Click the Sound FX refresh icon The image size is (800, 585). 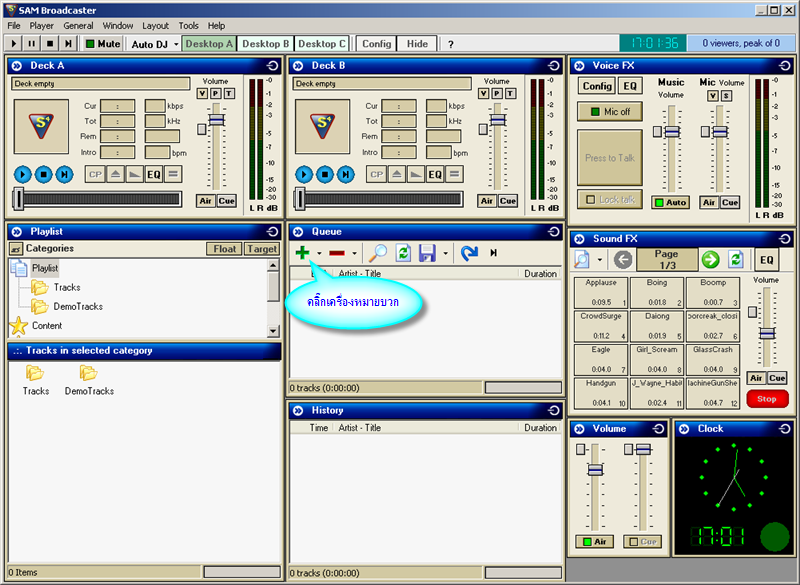click(x=736, y=260)
